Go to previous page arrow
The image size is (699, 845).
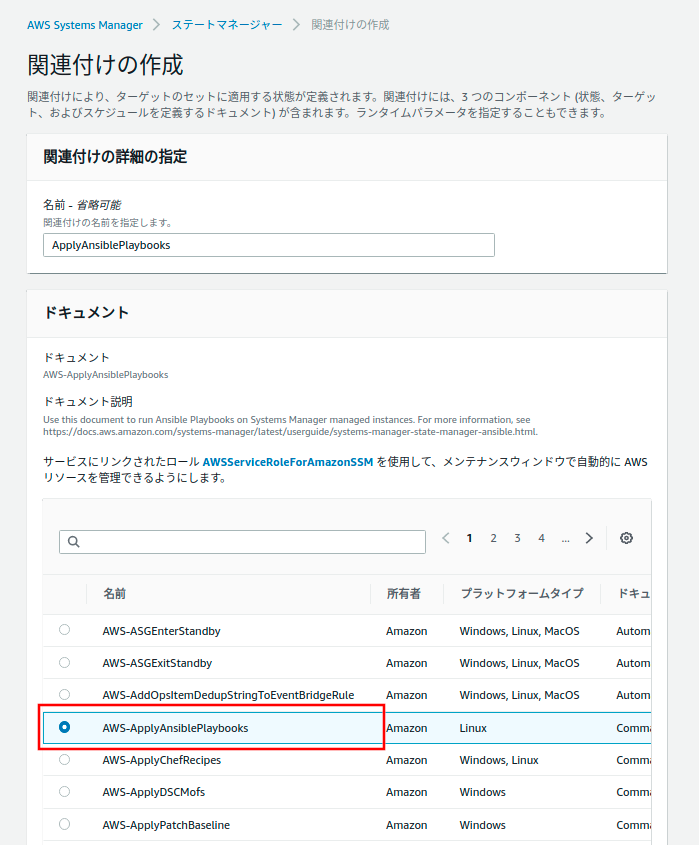click(446, 538)
